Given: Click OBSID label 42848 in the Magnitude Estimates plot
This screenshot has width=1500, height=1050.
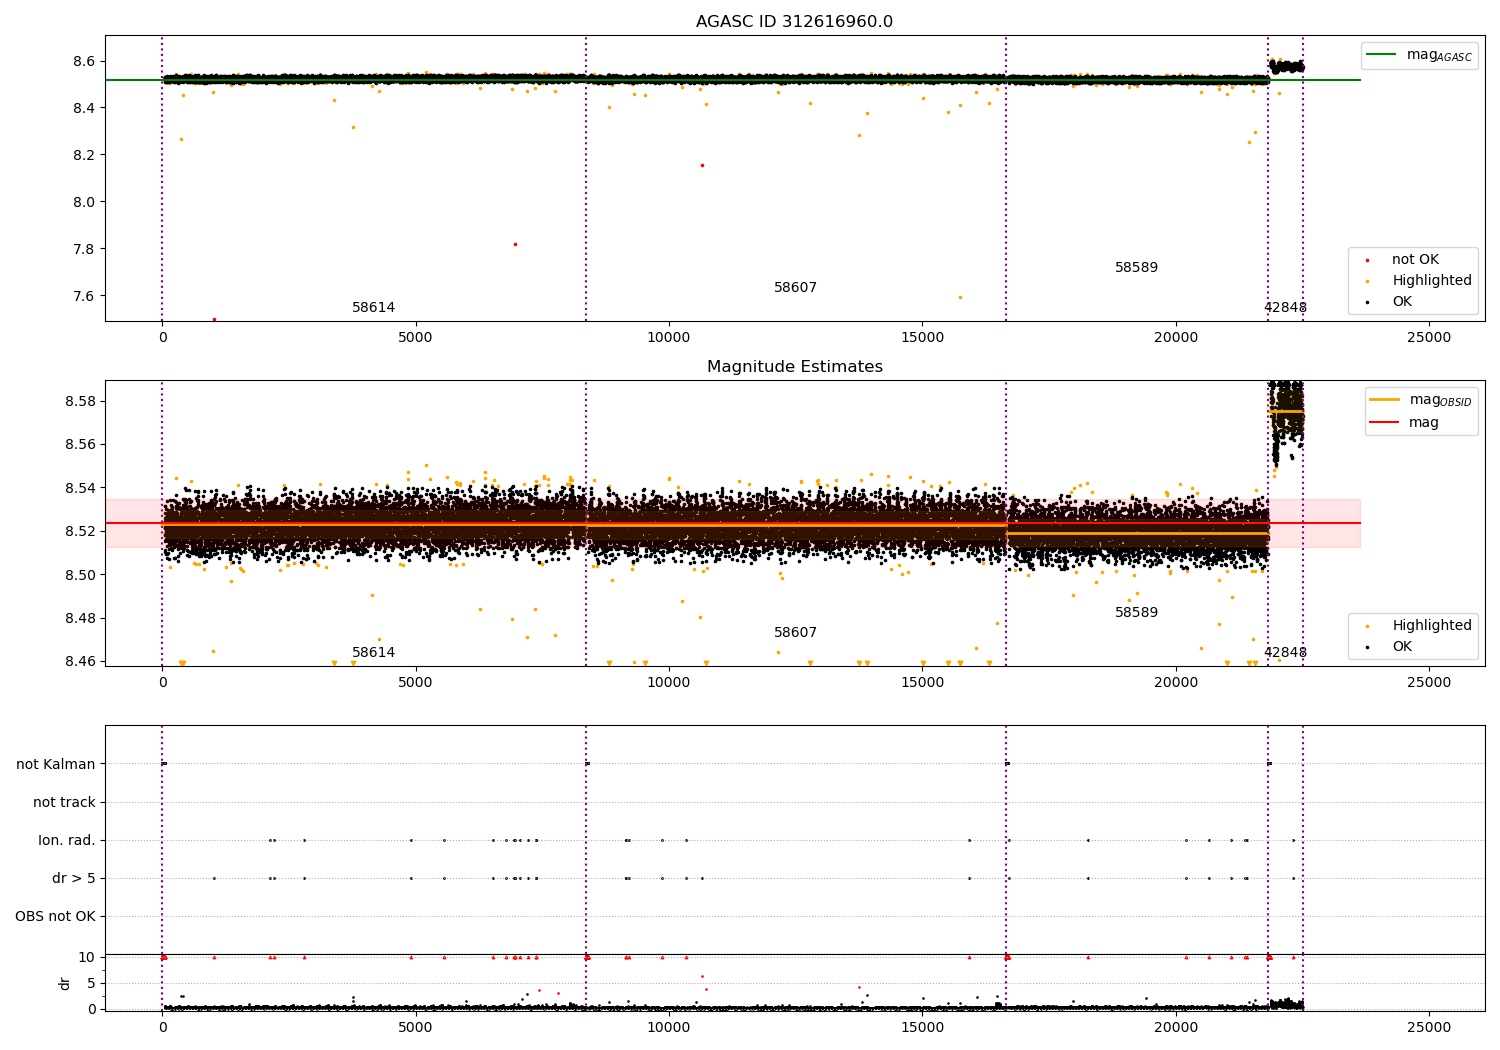Looking at the screenshot, I should [1285, 653].
